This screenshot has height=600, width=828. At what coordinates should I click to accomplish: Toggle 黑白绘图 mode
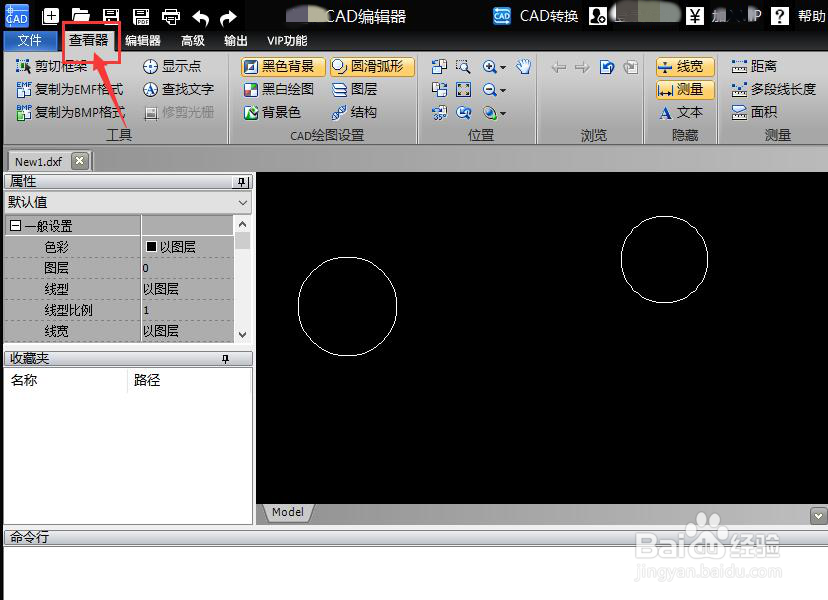[x=279, y=89]
